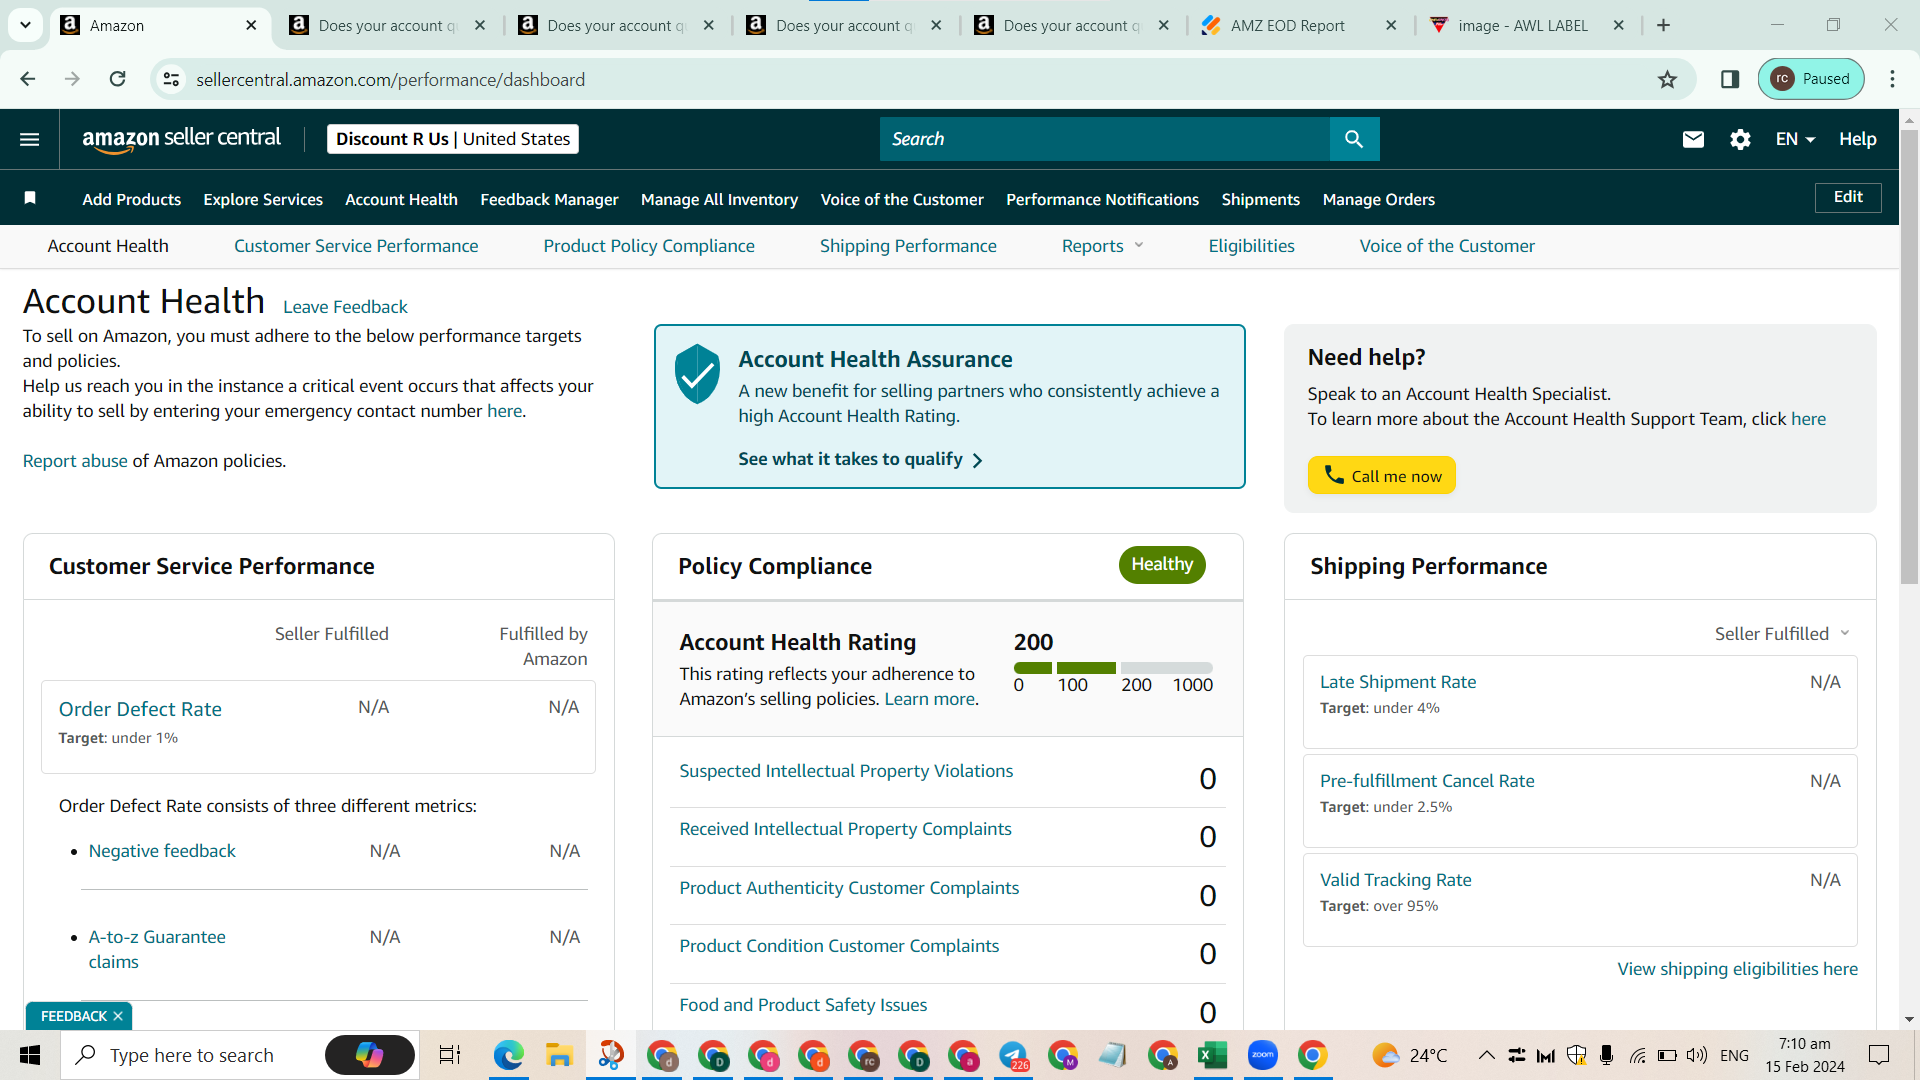
Task: Click the Amazon Seller Central logo
Action: click(x=181, y=139)
